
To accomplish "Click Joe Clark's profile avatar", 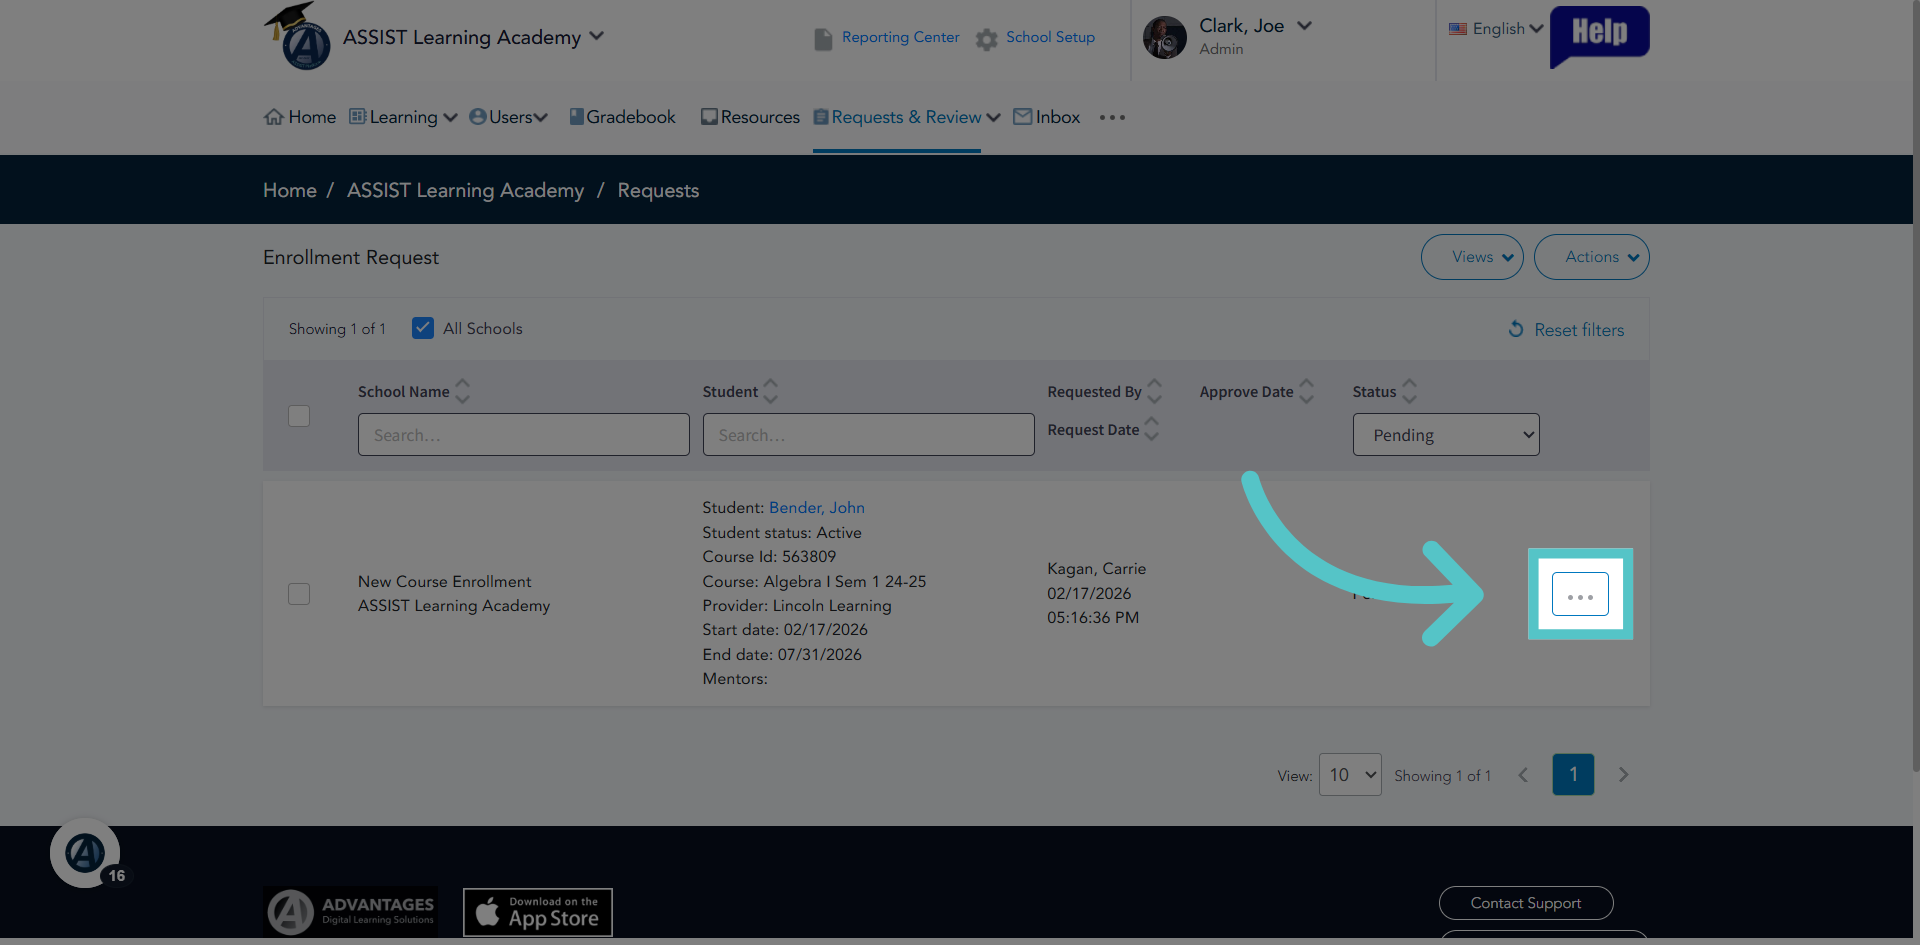I will tap(1164, 38).
